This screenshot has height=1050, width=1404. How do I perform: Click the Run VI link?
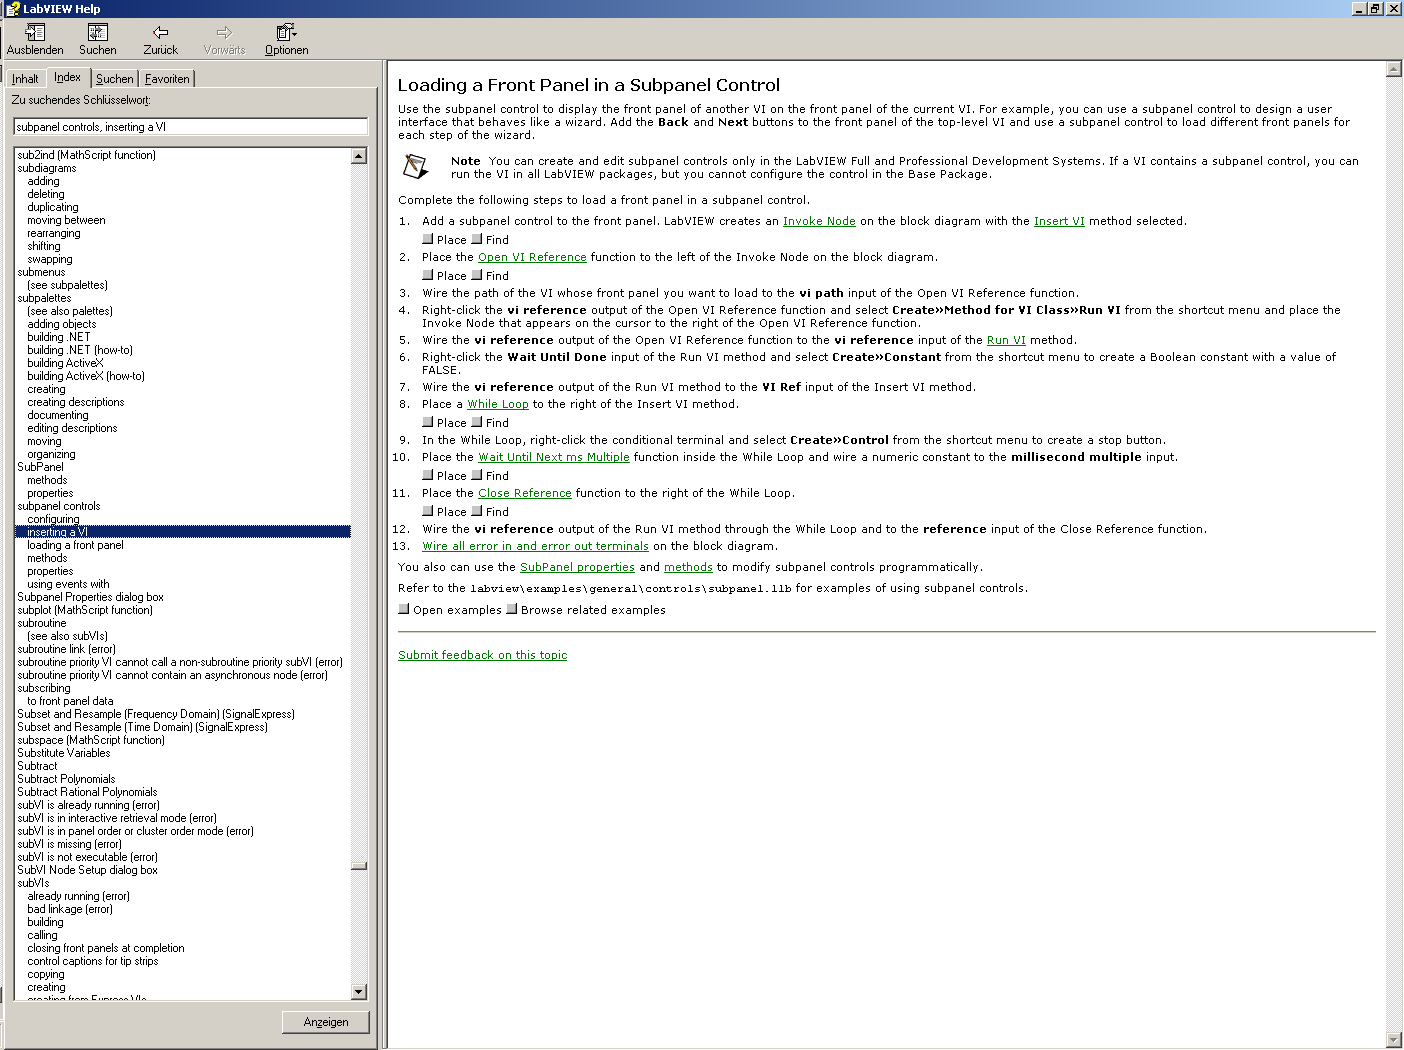1006,341
